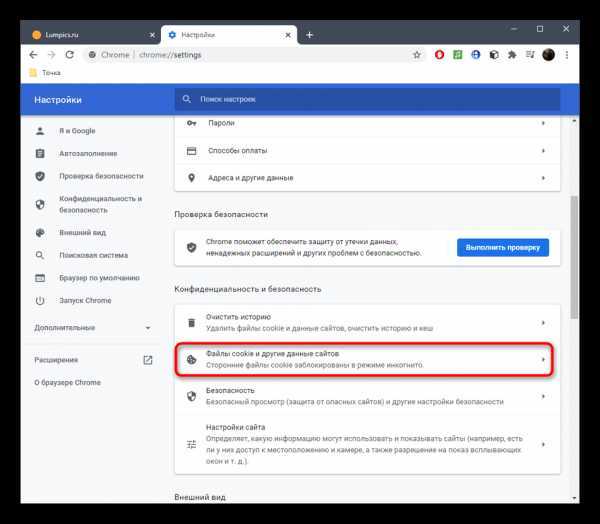Open the red Opera-style extension icon
Image resolution: width=600 pixels, height=524 pixels.
[439, 55]
